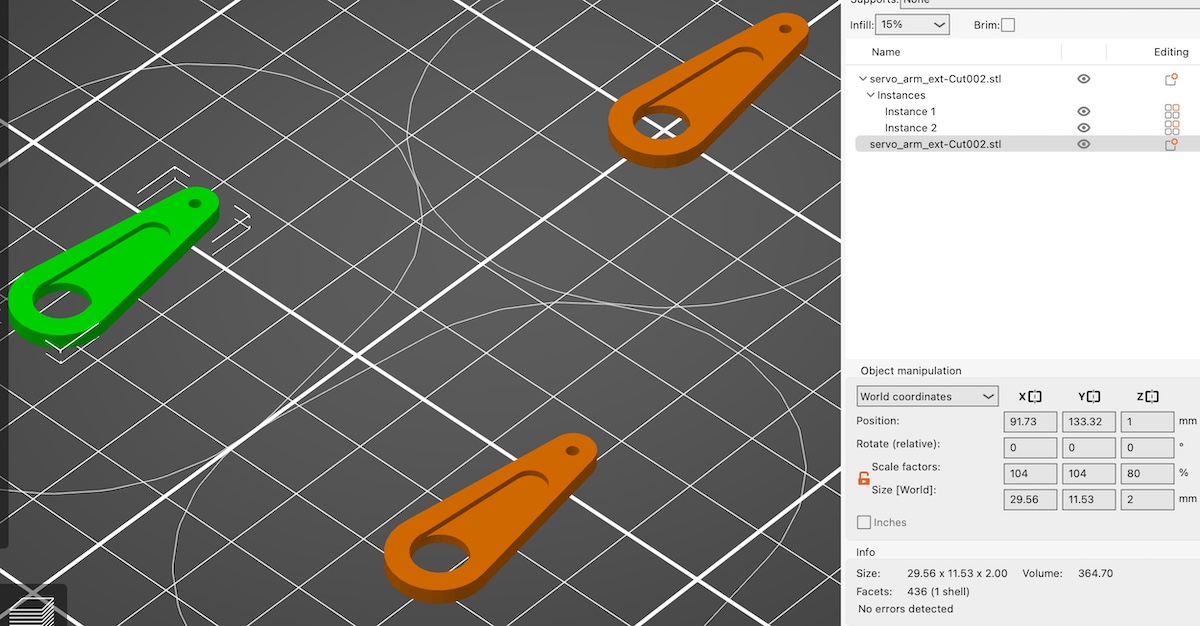
Task: Click the Y axis mirror icon
Action: [x=1094, y=397]
